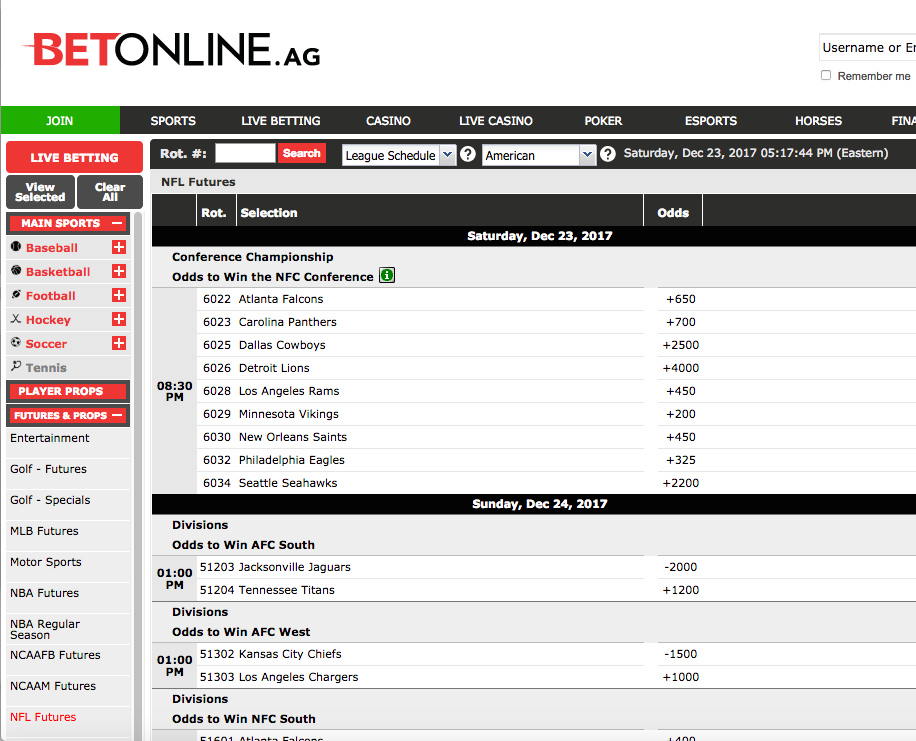Image resolution: width=916 pixels, height=741 pixels.
Task: Expand the Hockey section plus icon
Action: point(119,319)
